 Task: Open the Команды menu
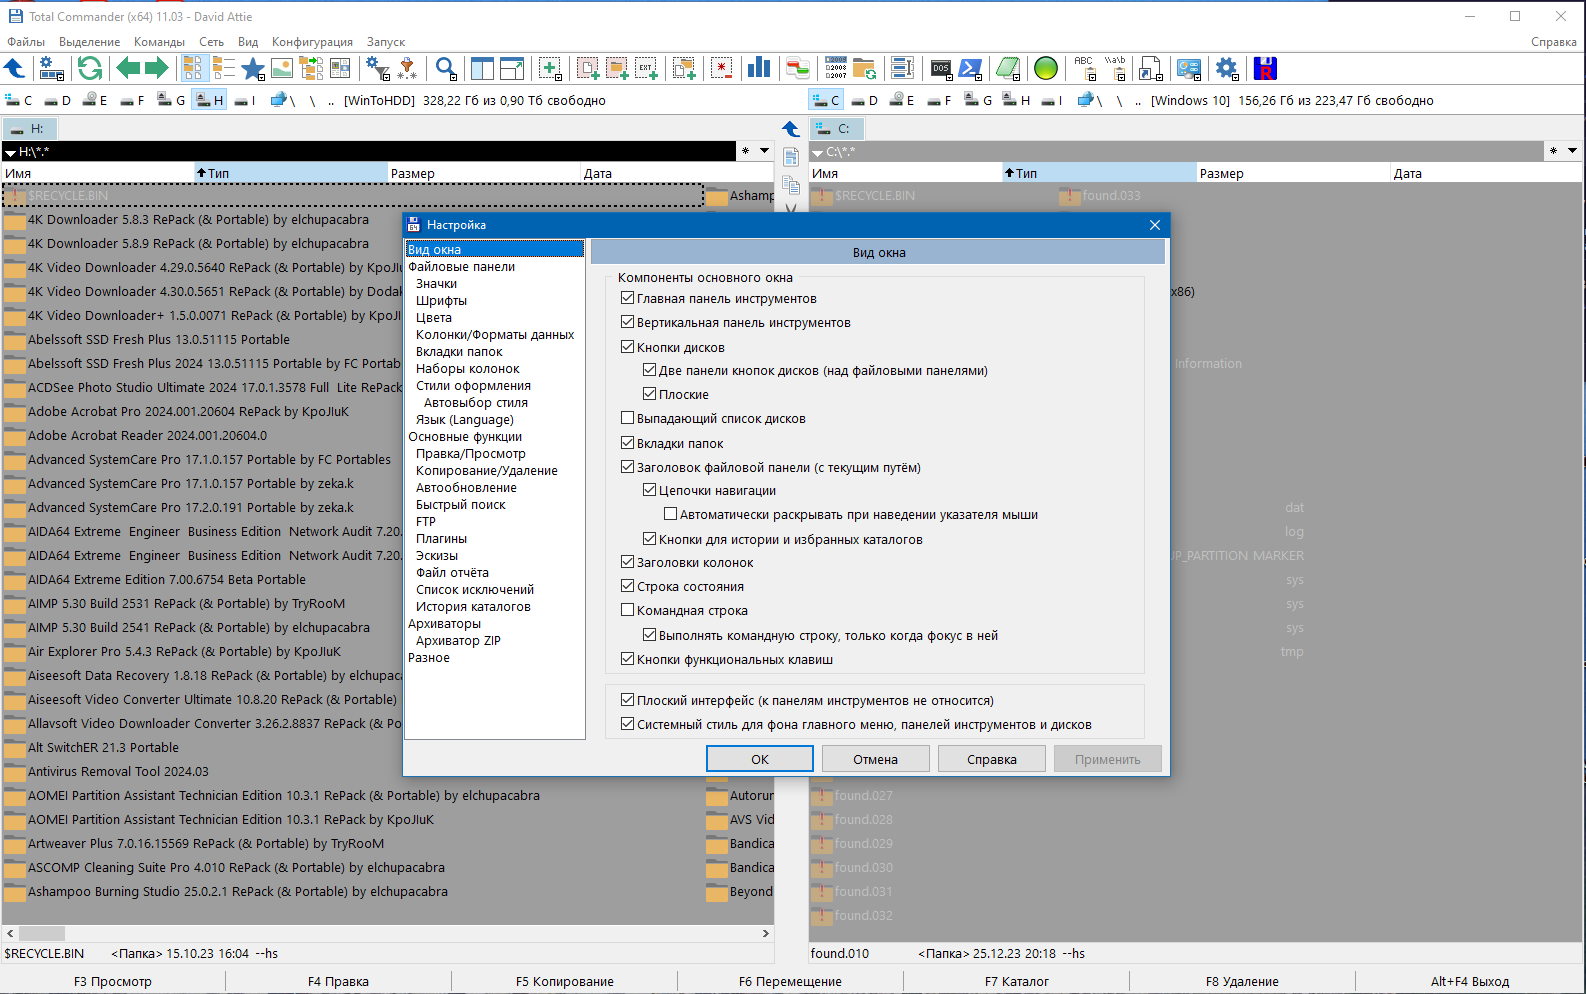click(159, 42)
